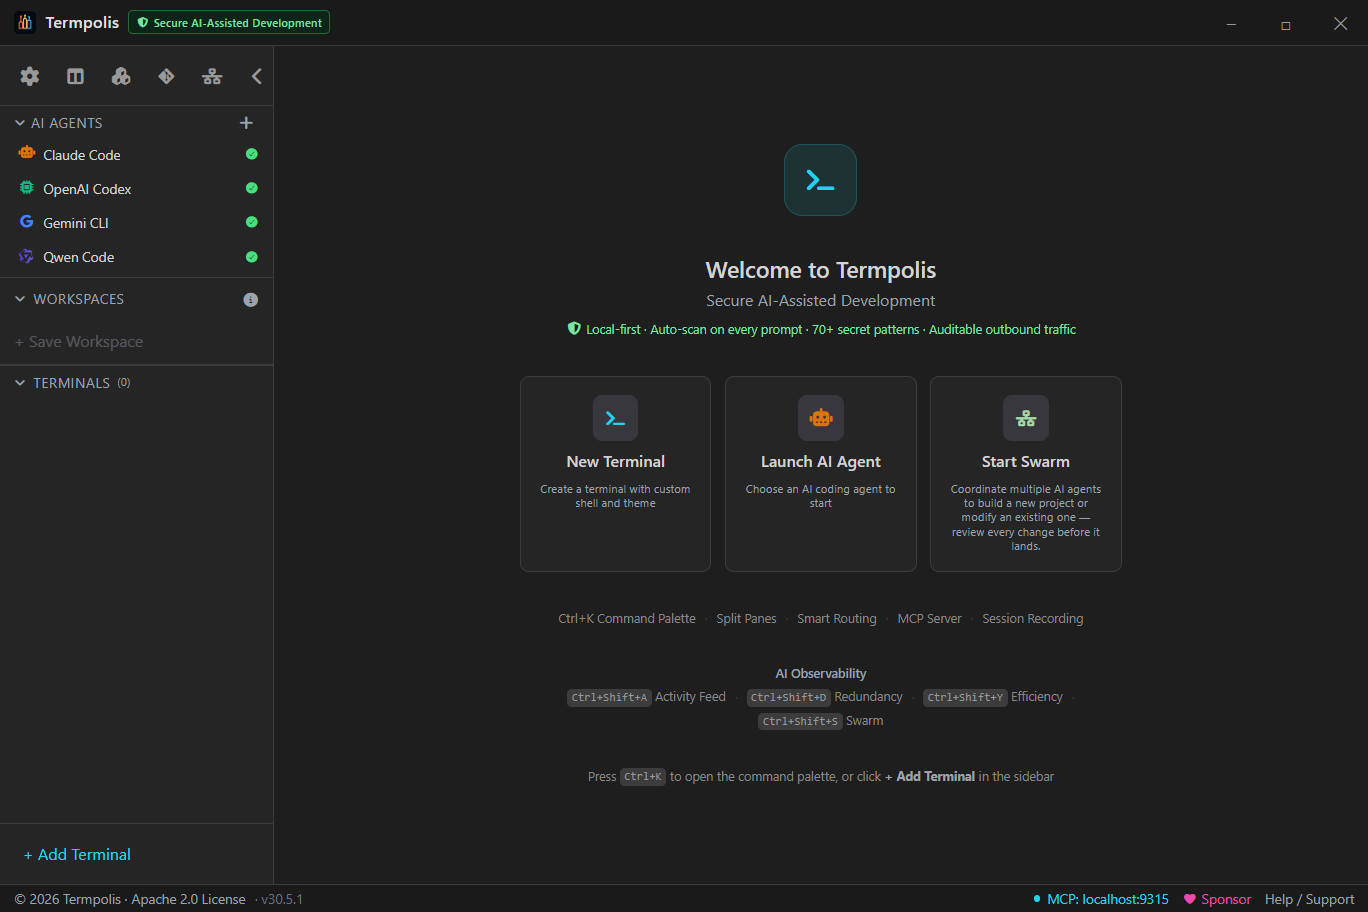The height and width of the screenshot is (912, 1368).
Task: Click the 'Welcome to Termpolis' heading
Action: click(821, 270)
